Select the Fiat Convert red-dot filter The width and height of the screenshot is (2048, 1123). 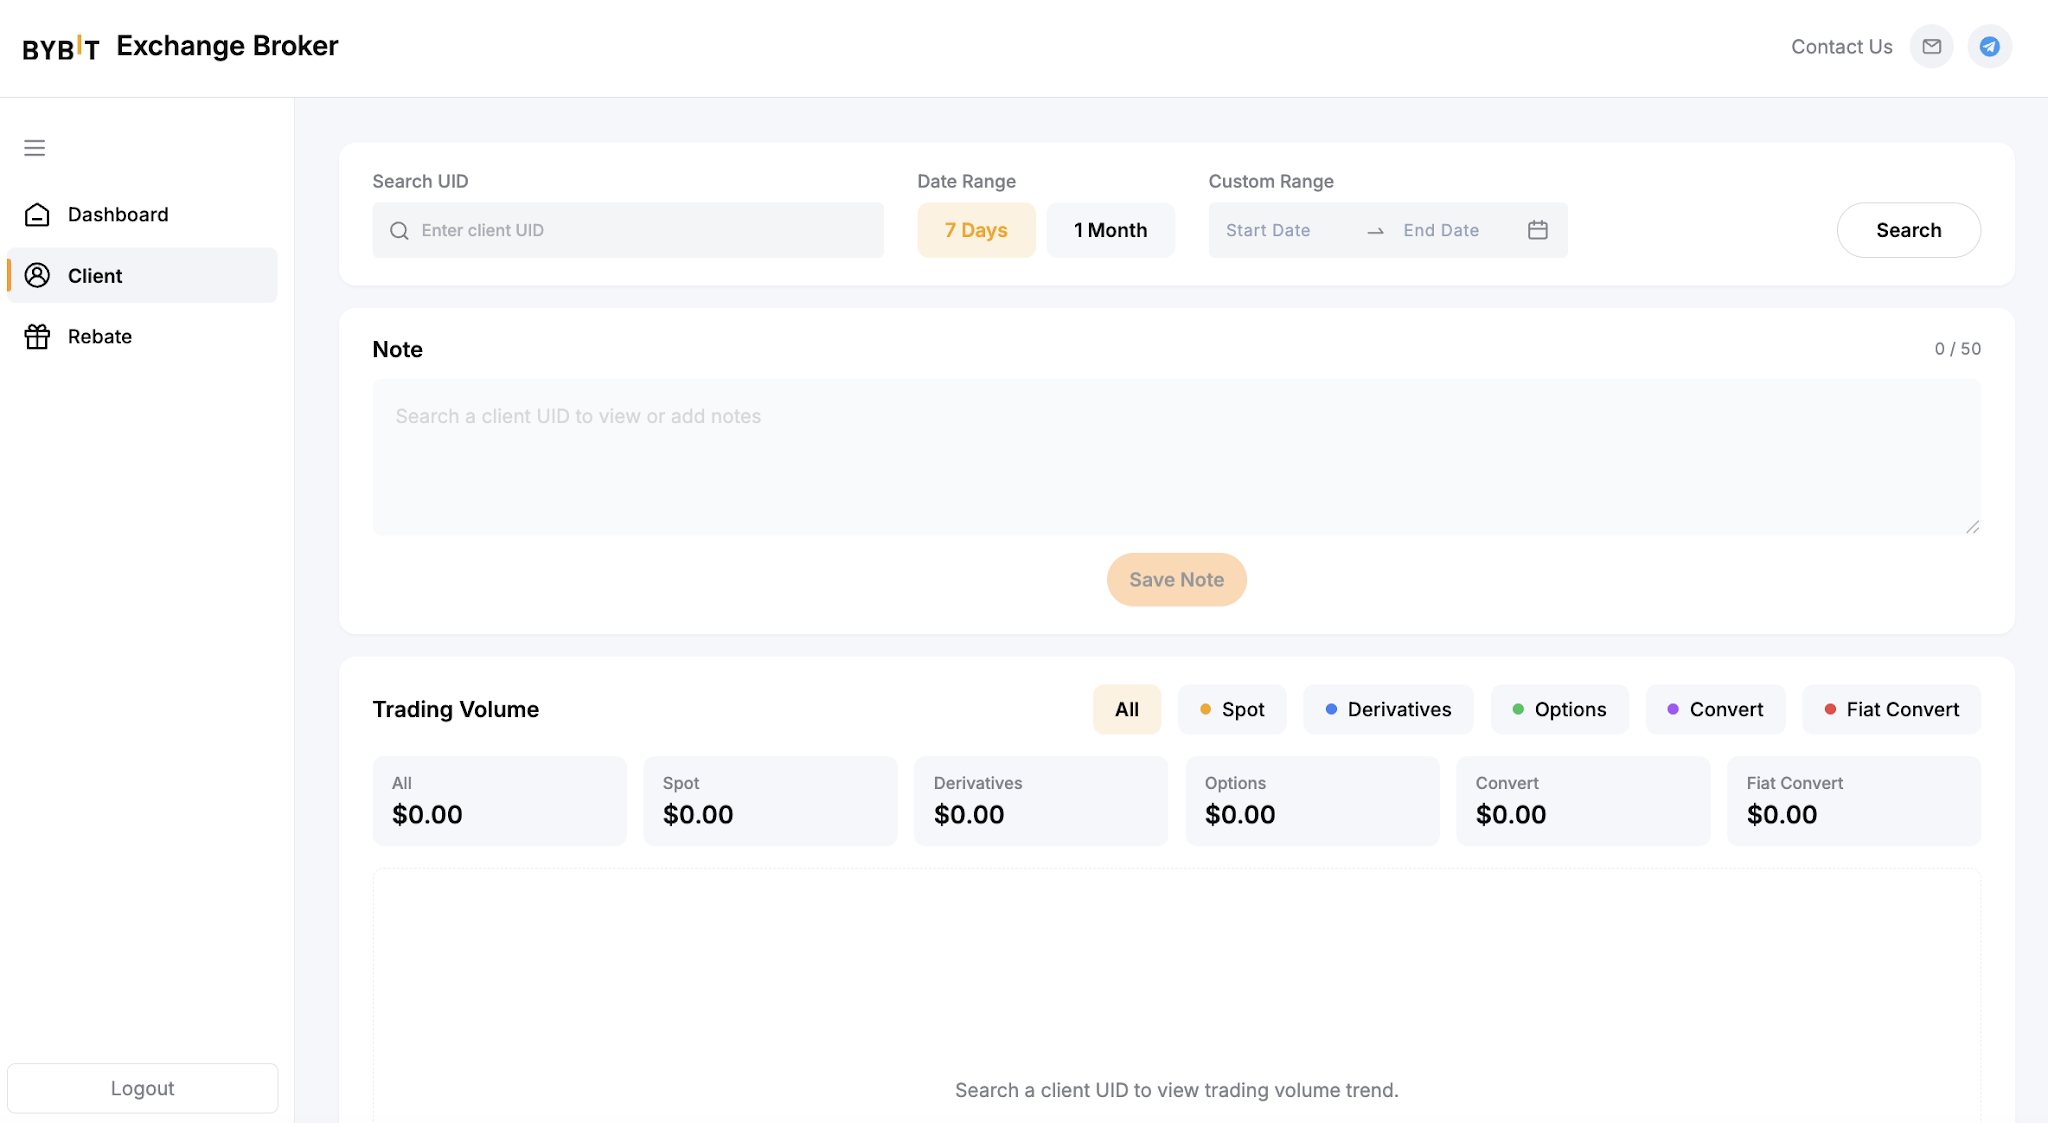[1891, 709]
